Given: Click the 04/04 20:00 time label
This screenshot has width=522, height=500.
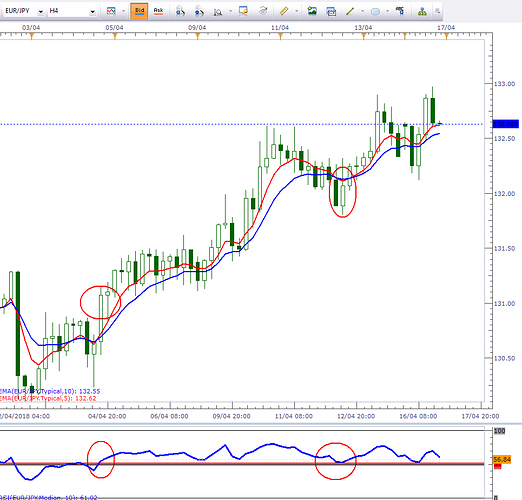Looking at the screenshot, I should click(x=107, y=416).
